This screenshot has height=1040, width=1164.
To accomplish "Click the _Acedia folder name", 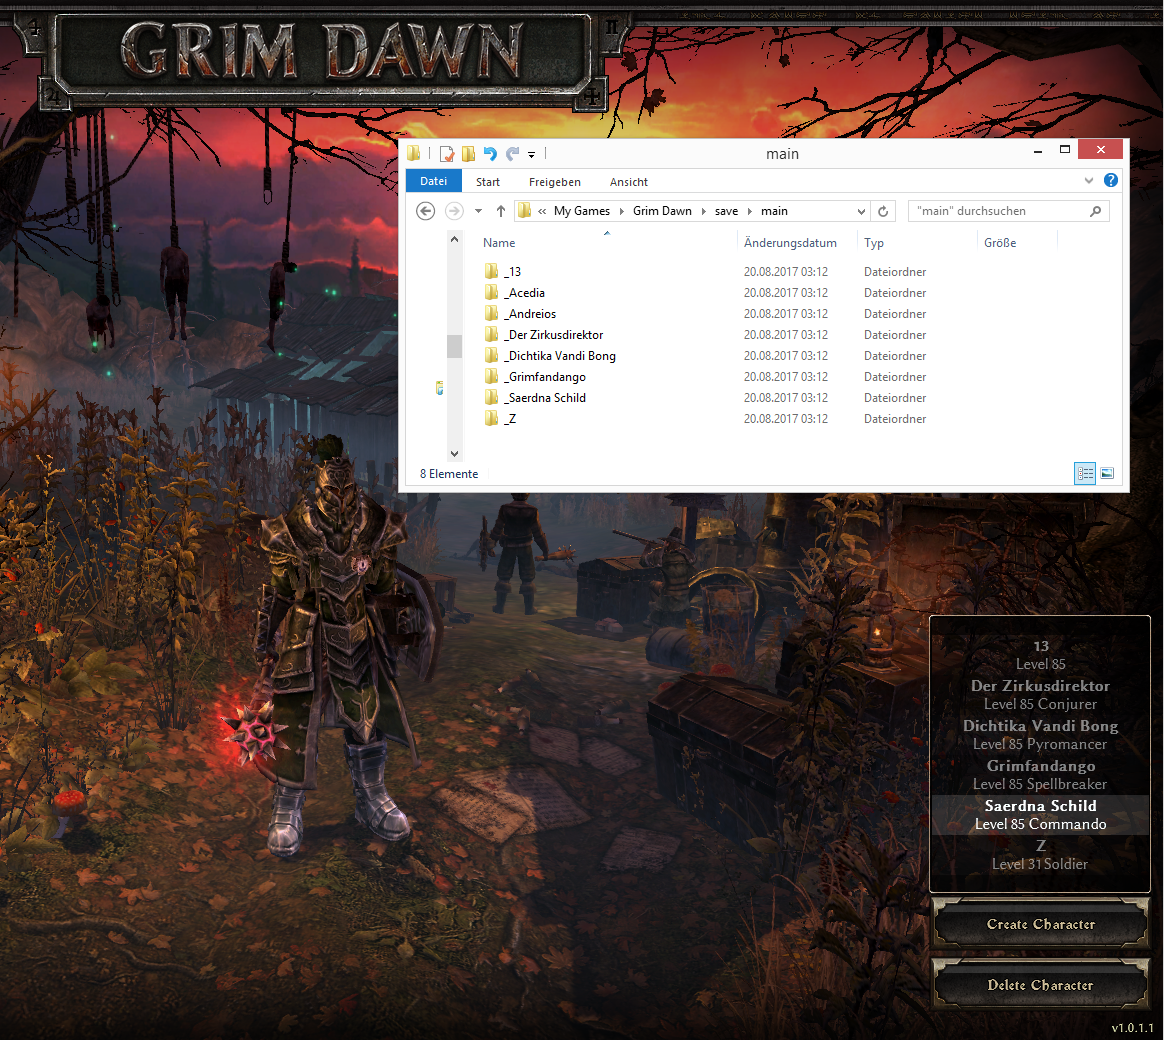I will pos(524,292).
